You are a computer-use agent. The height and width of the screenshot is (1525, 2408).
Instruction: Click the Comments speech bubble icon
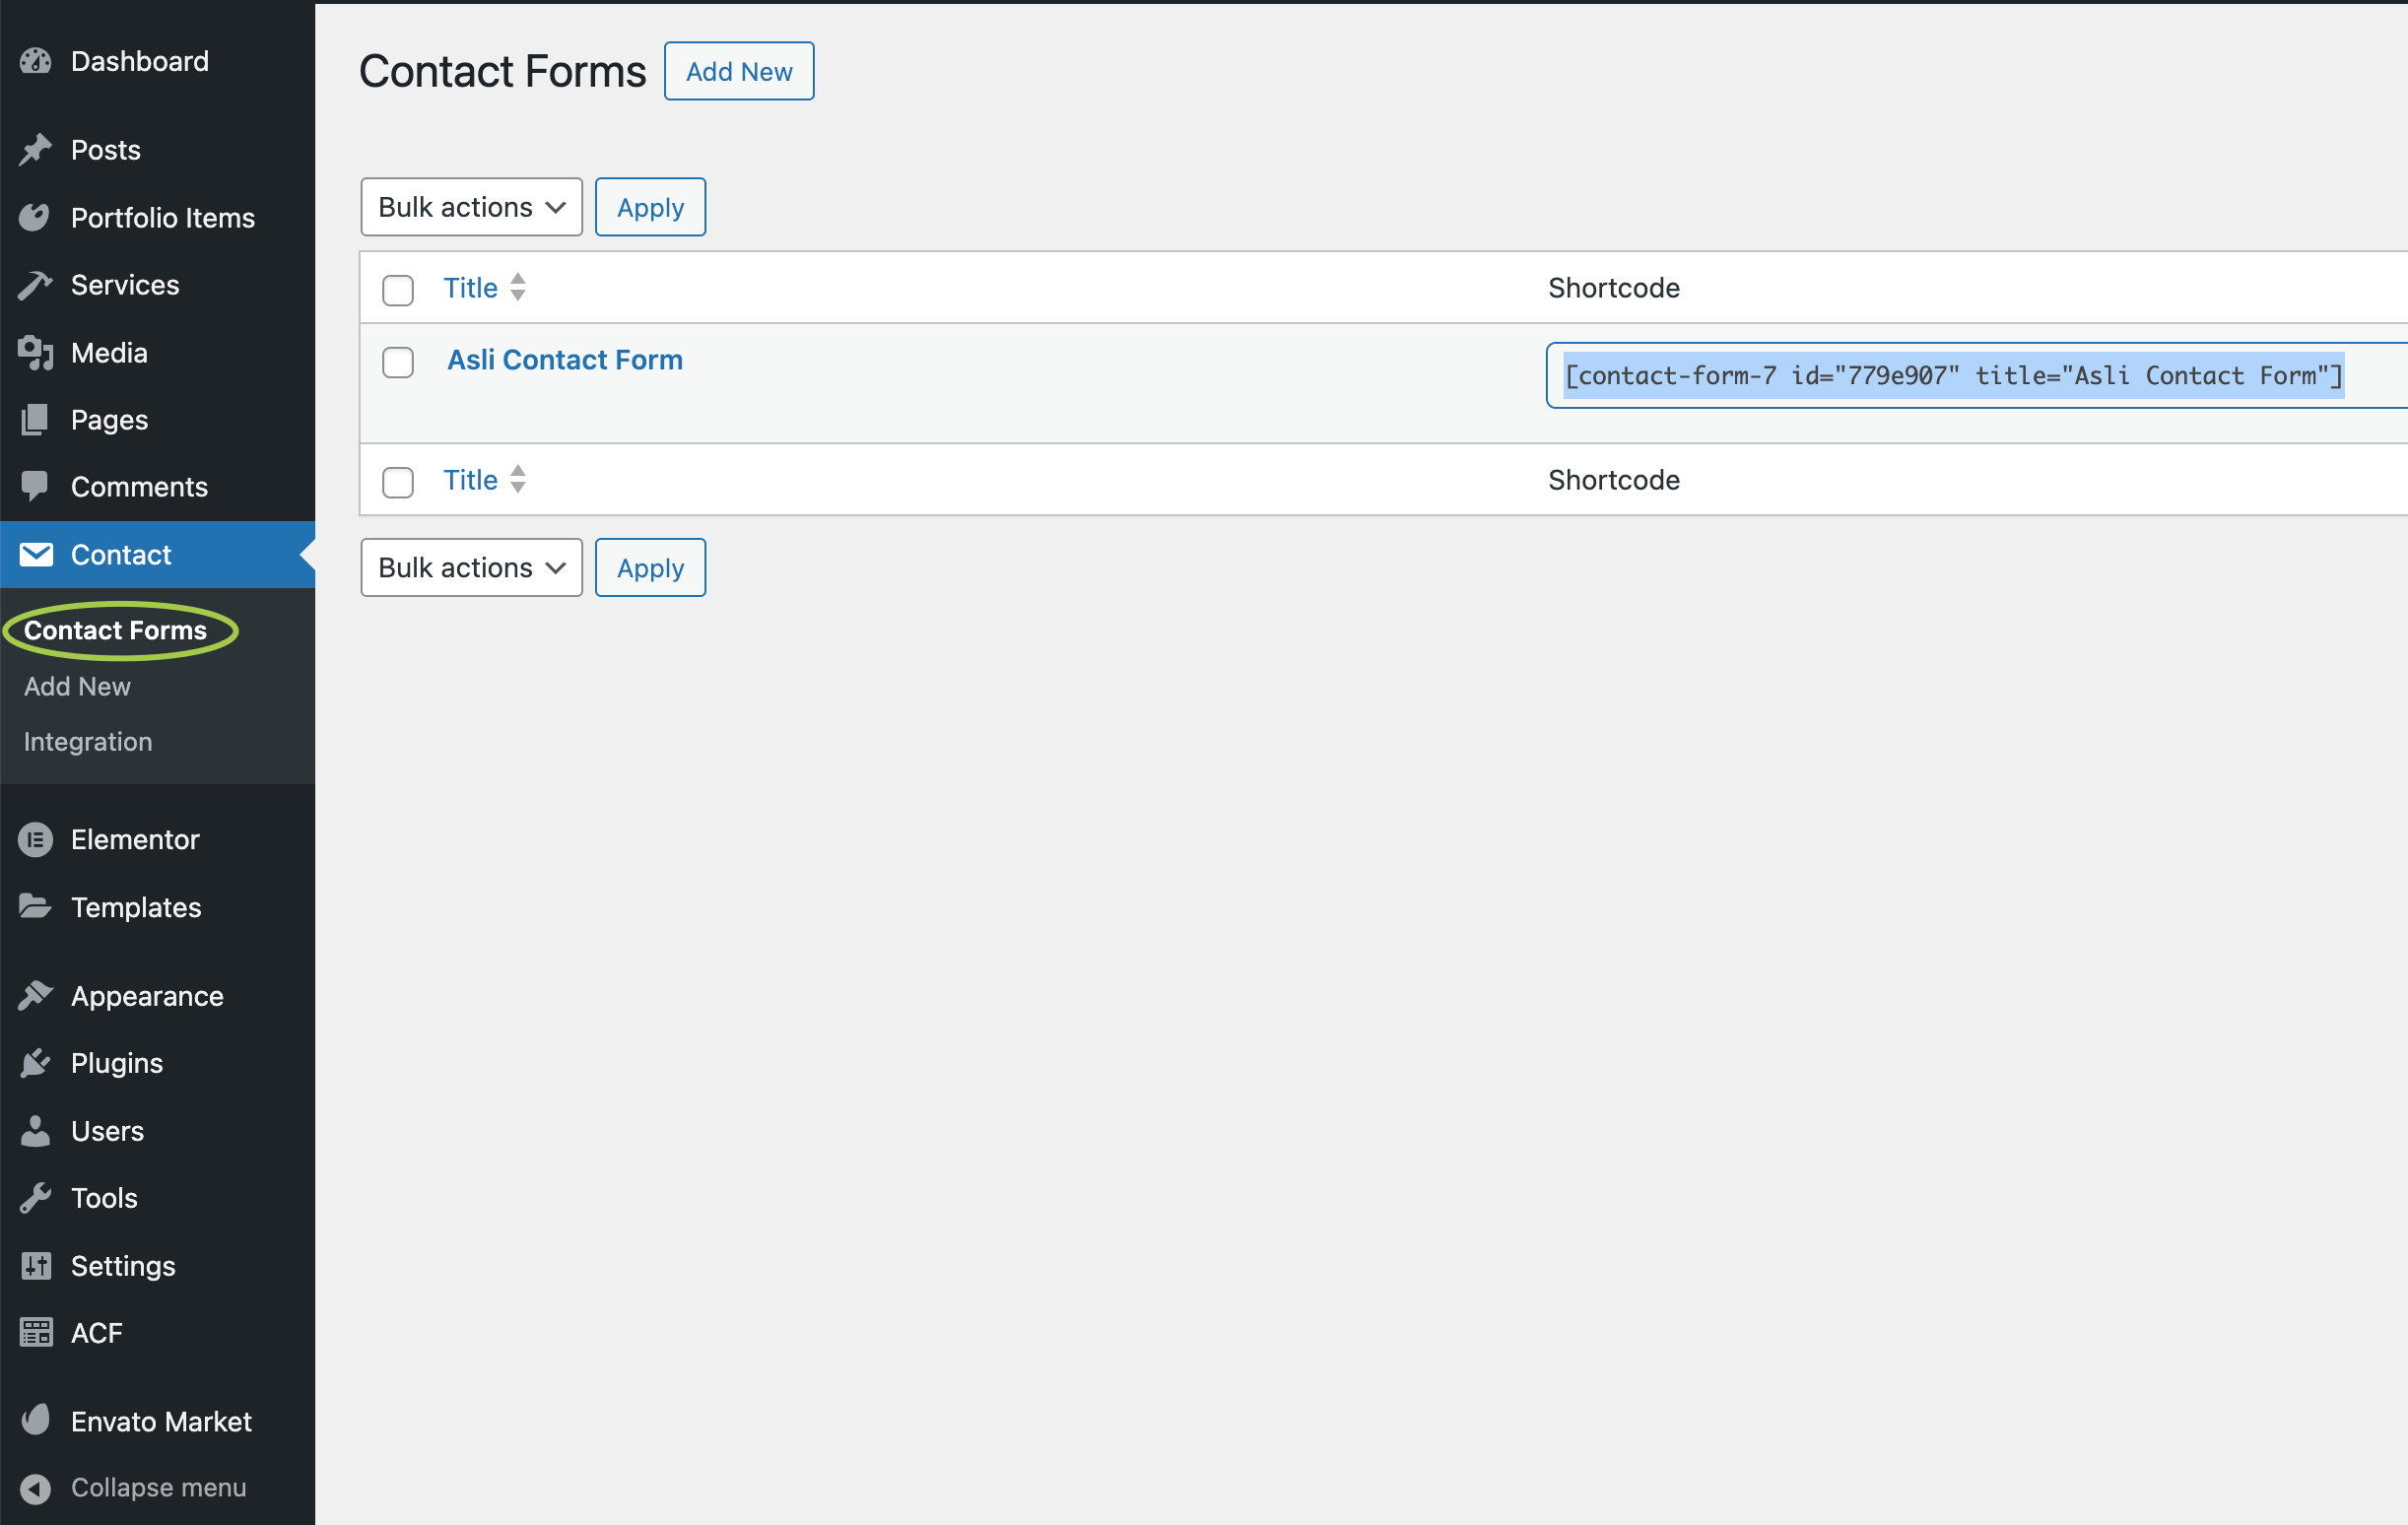36,487
